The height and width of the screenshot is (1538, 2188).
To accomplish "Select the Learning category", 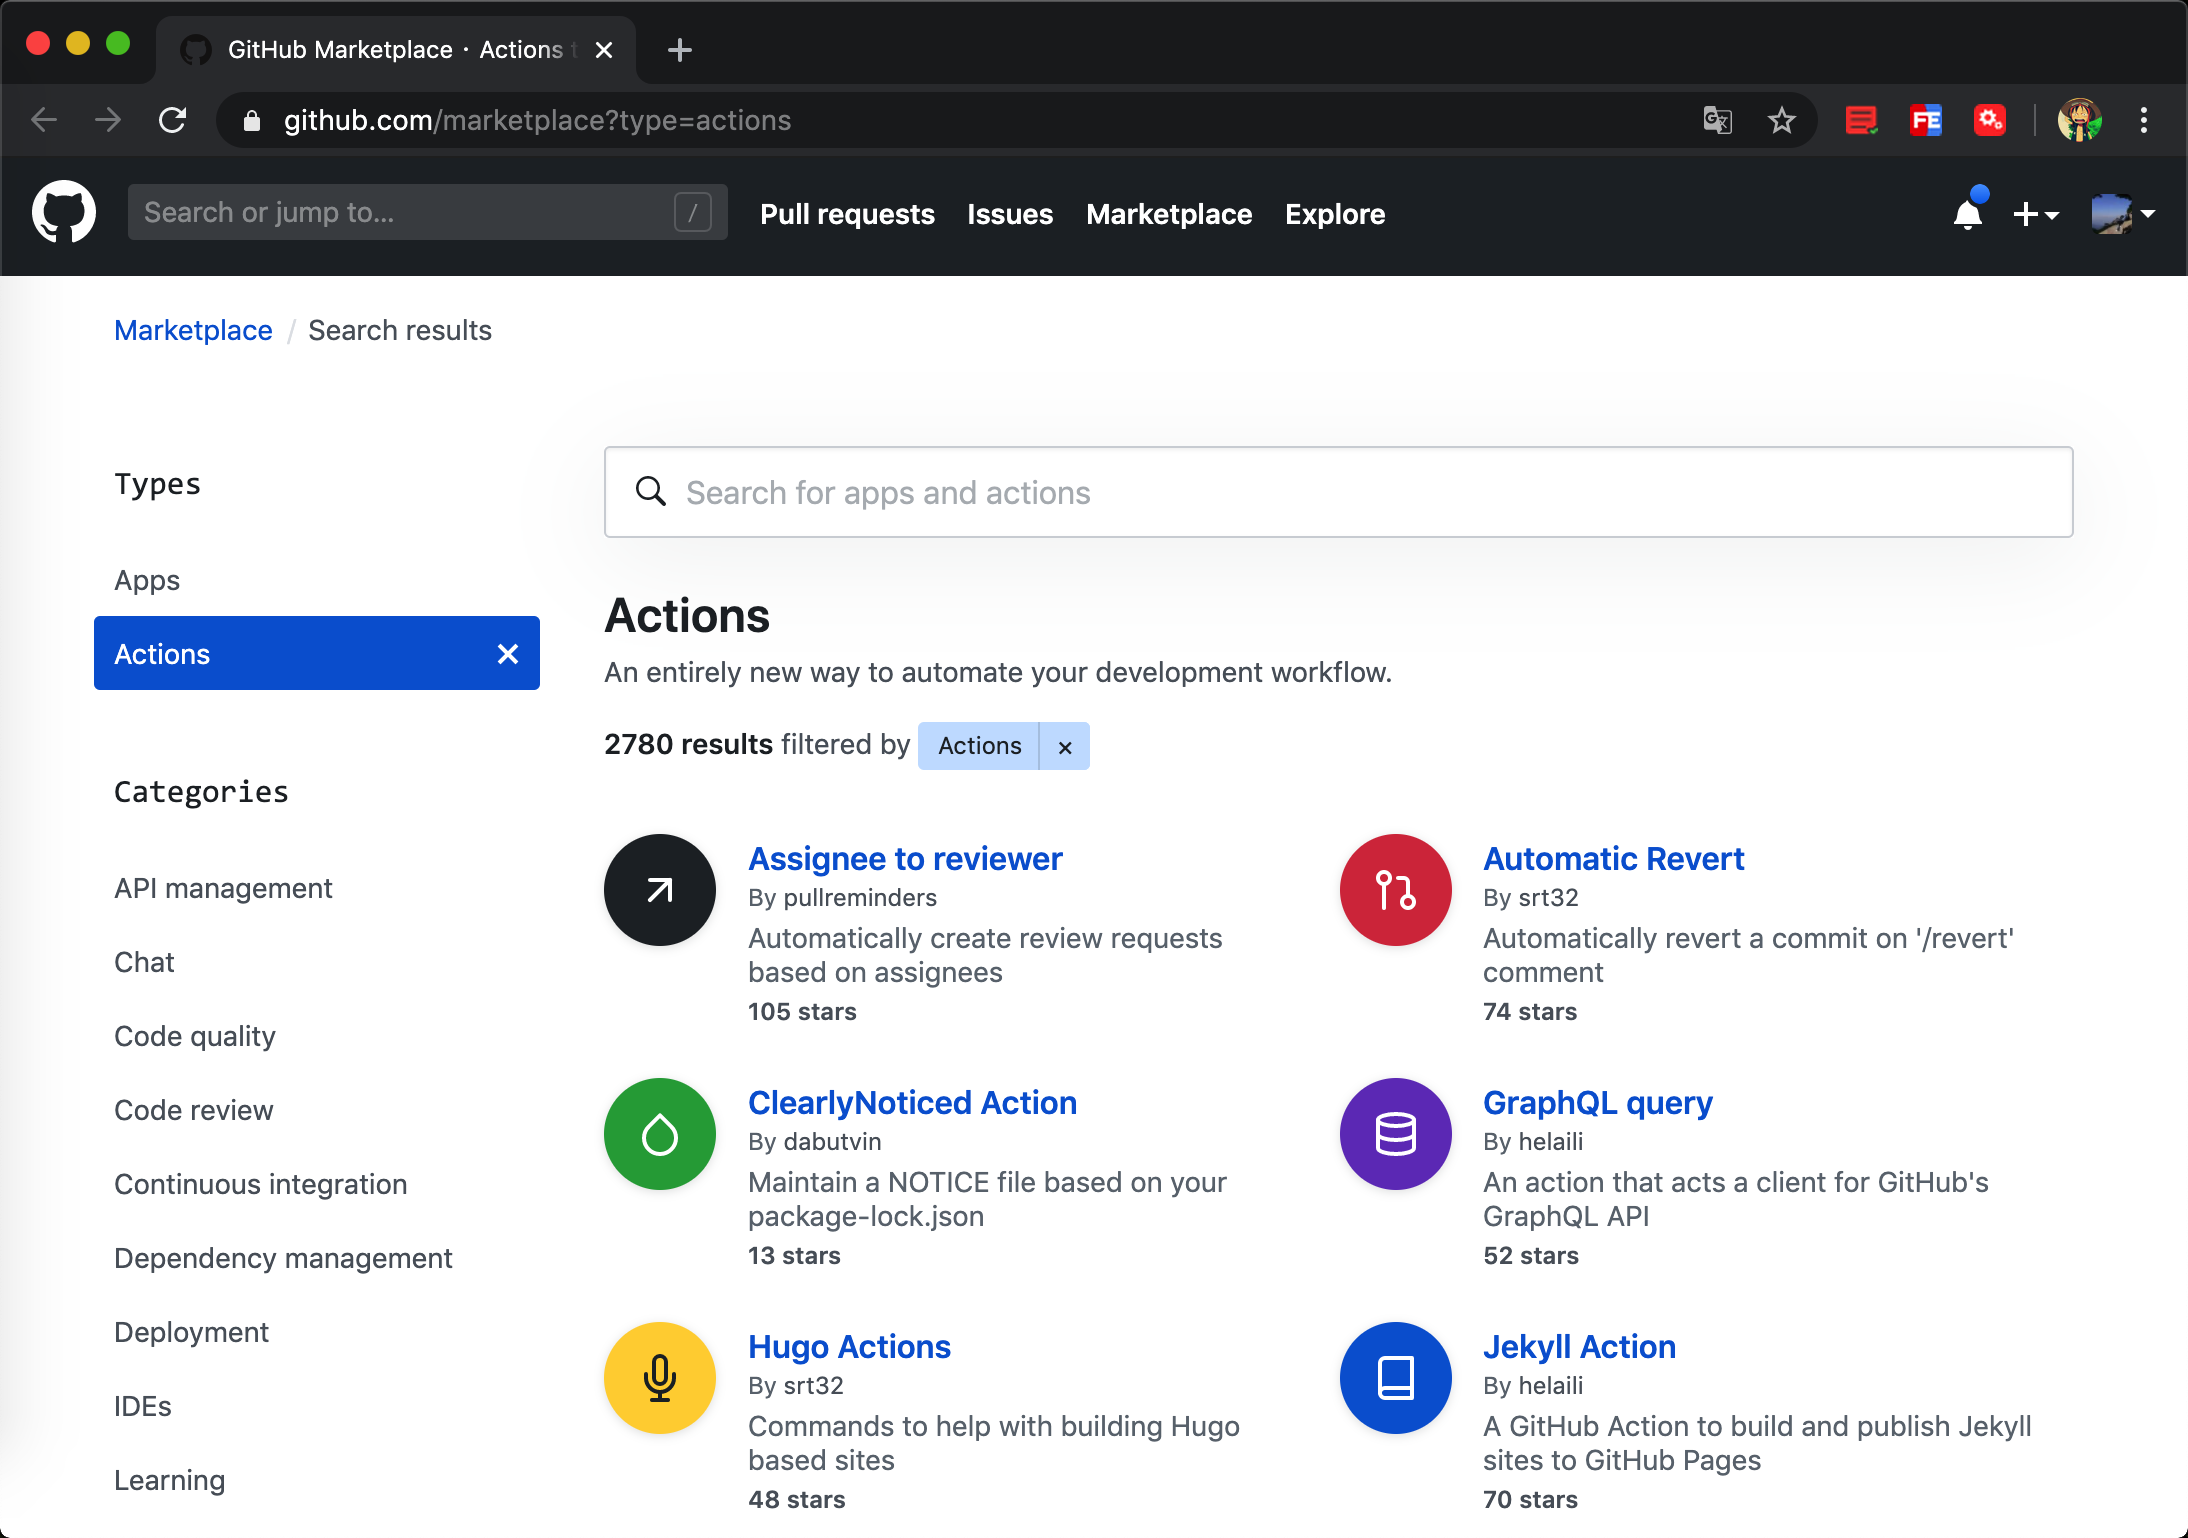I will coord(170,1480).
